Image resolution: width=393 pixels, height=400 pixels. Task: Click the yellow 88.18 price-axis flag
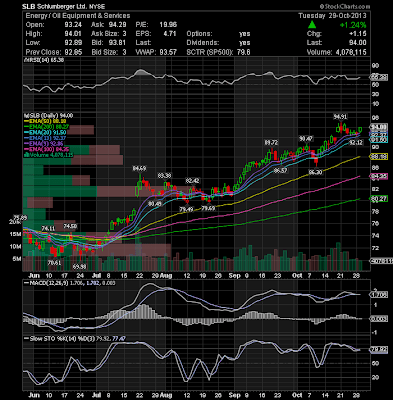(x=379, y=156)
